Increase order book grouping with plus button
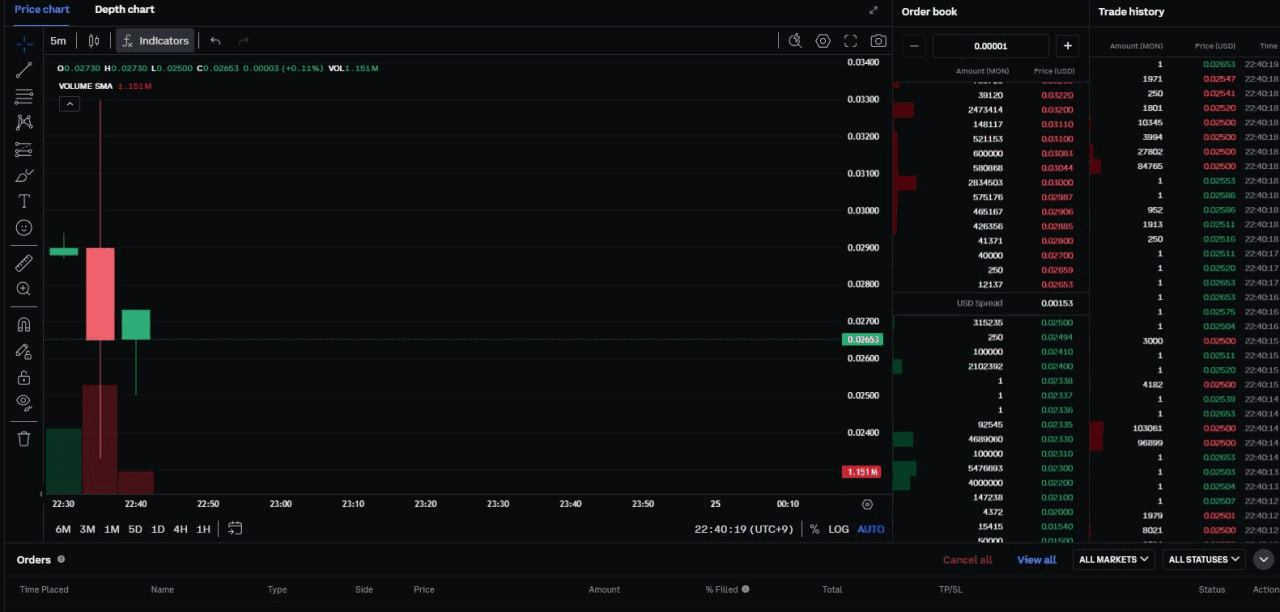Image resolution: width=1280 pixels, height=612 pixels. [1067, 46]
